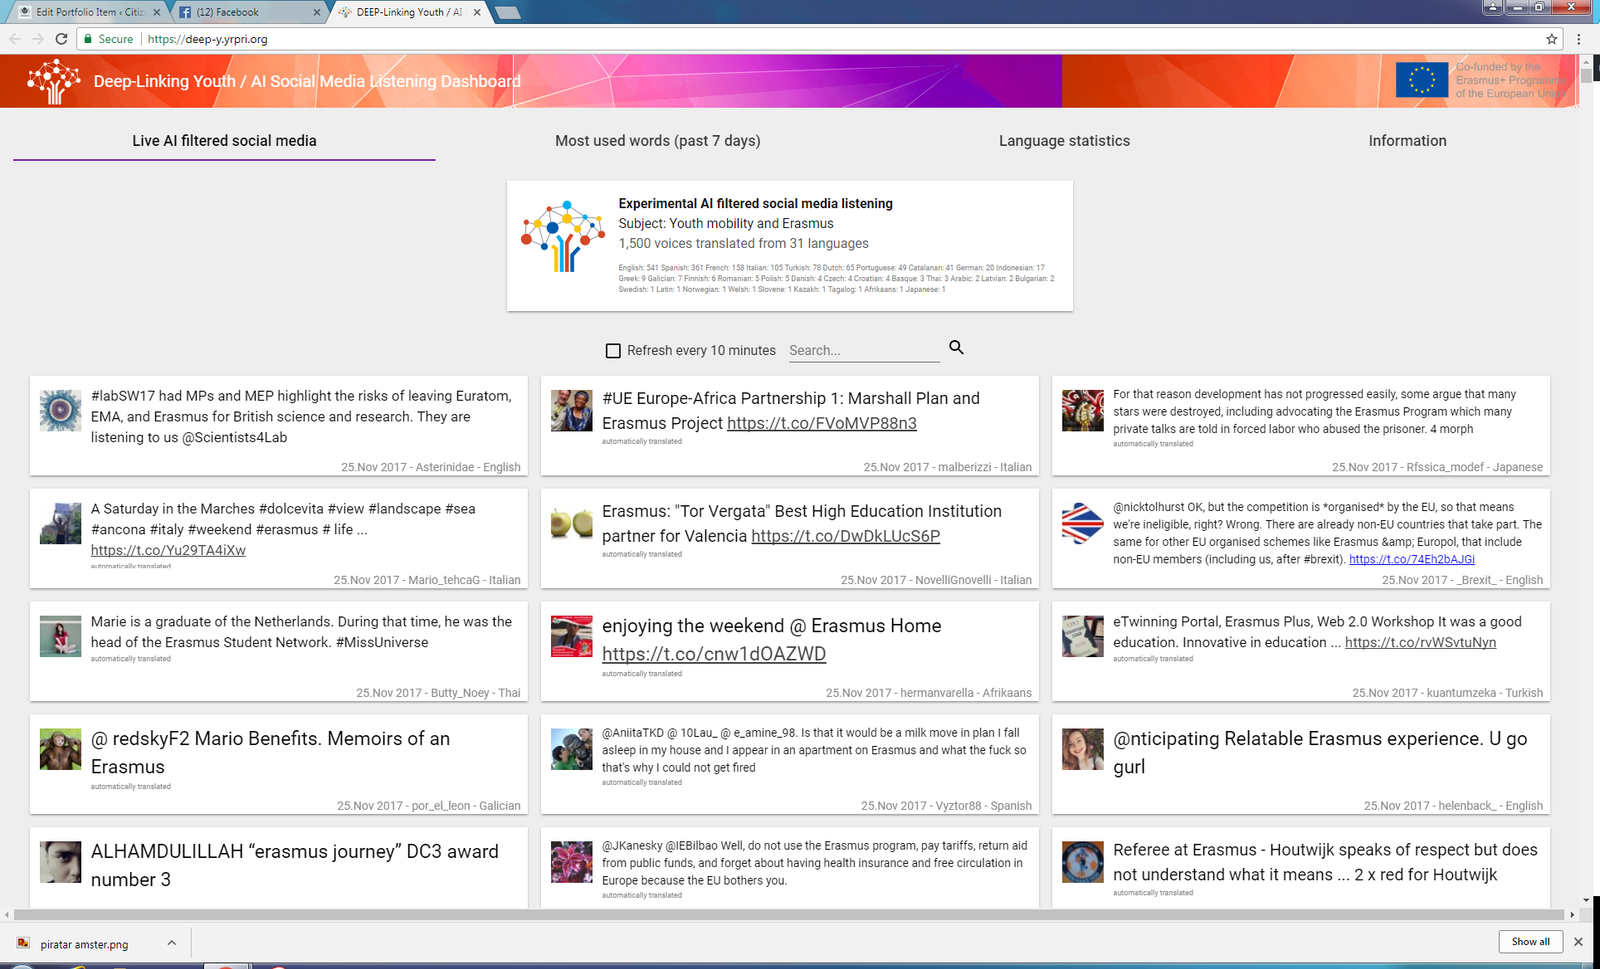Viewport: 1600px width, 969px height.
Task: Open _Brexit_ Union Jack avatar
Action: 1083,524
